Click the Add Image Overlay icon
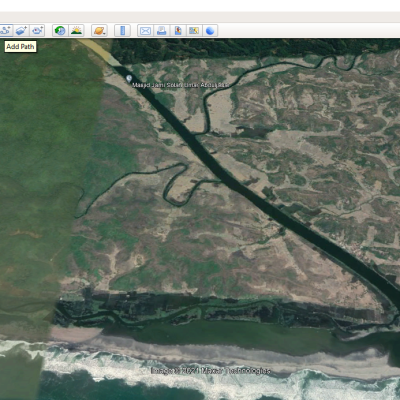 [21, 31]
